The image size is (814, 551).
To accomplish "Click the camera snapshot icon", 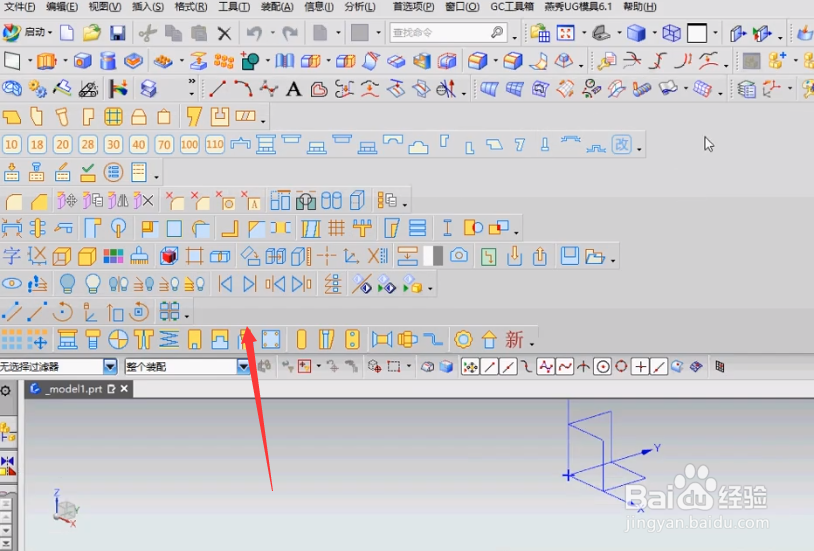I will 459,256.
